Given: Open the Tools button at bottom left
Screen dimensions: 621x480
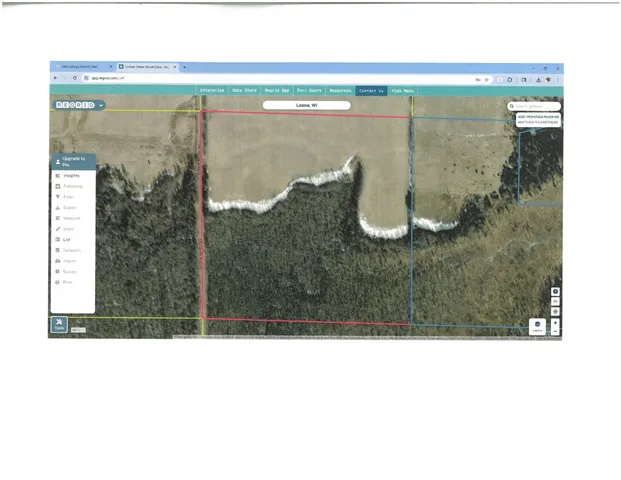Looking at the screenshot, I should point(59,324).
